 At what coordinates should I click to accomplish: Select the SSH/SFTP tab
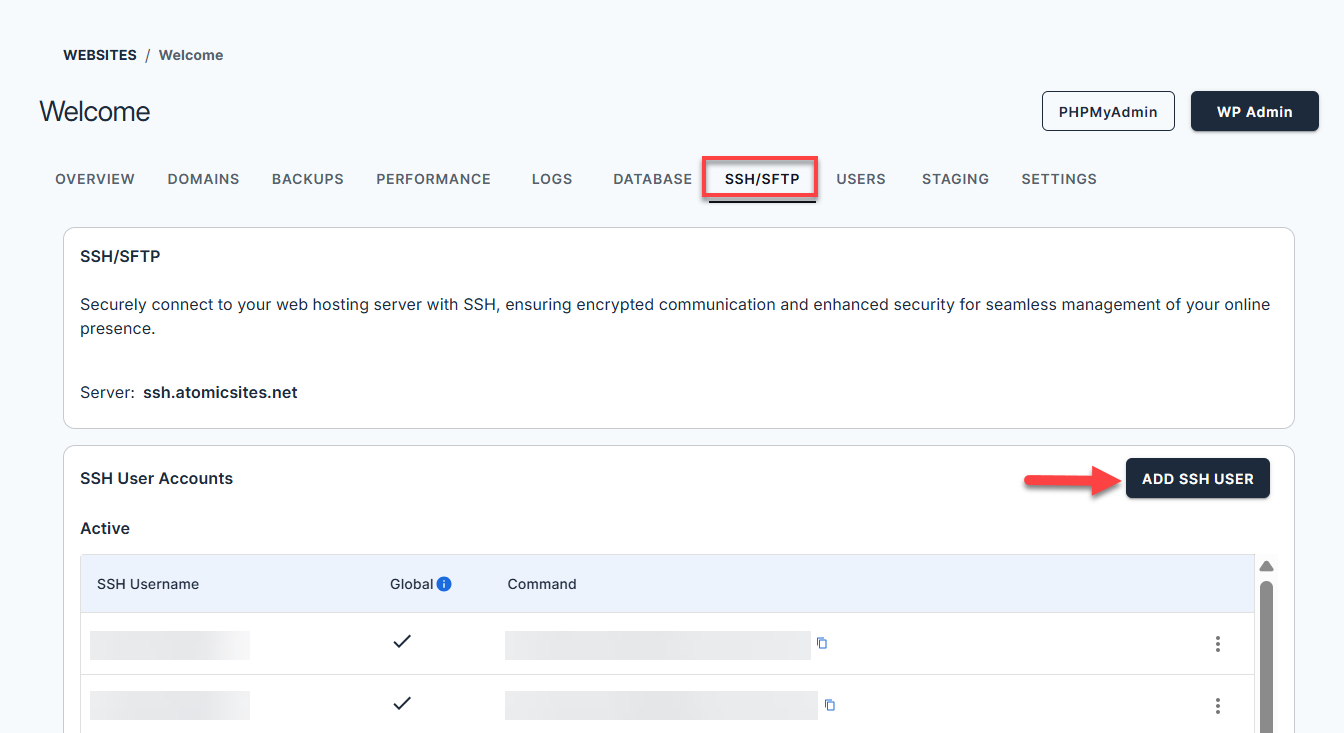point(762,179)
